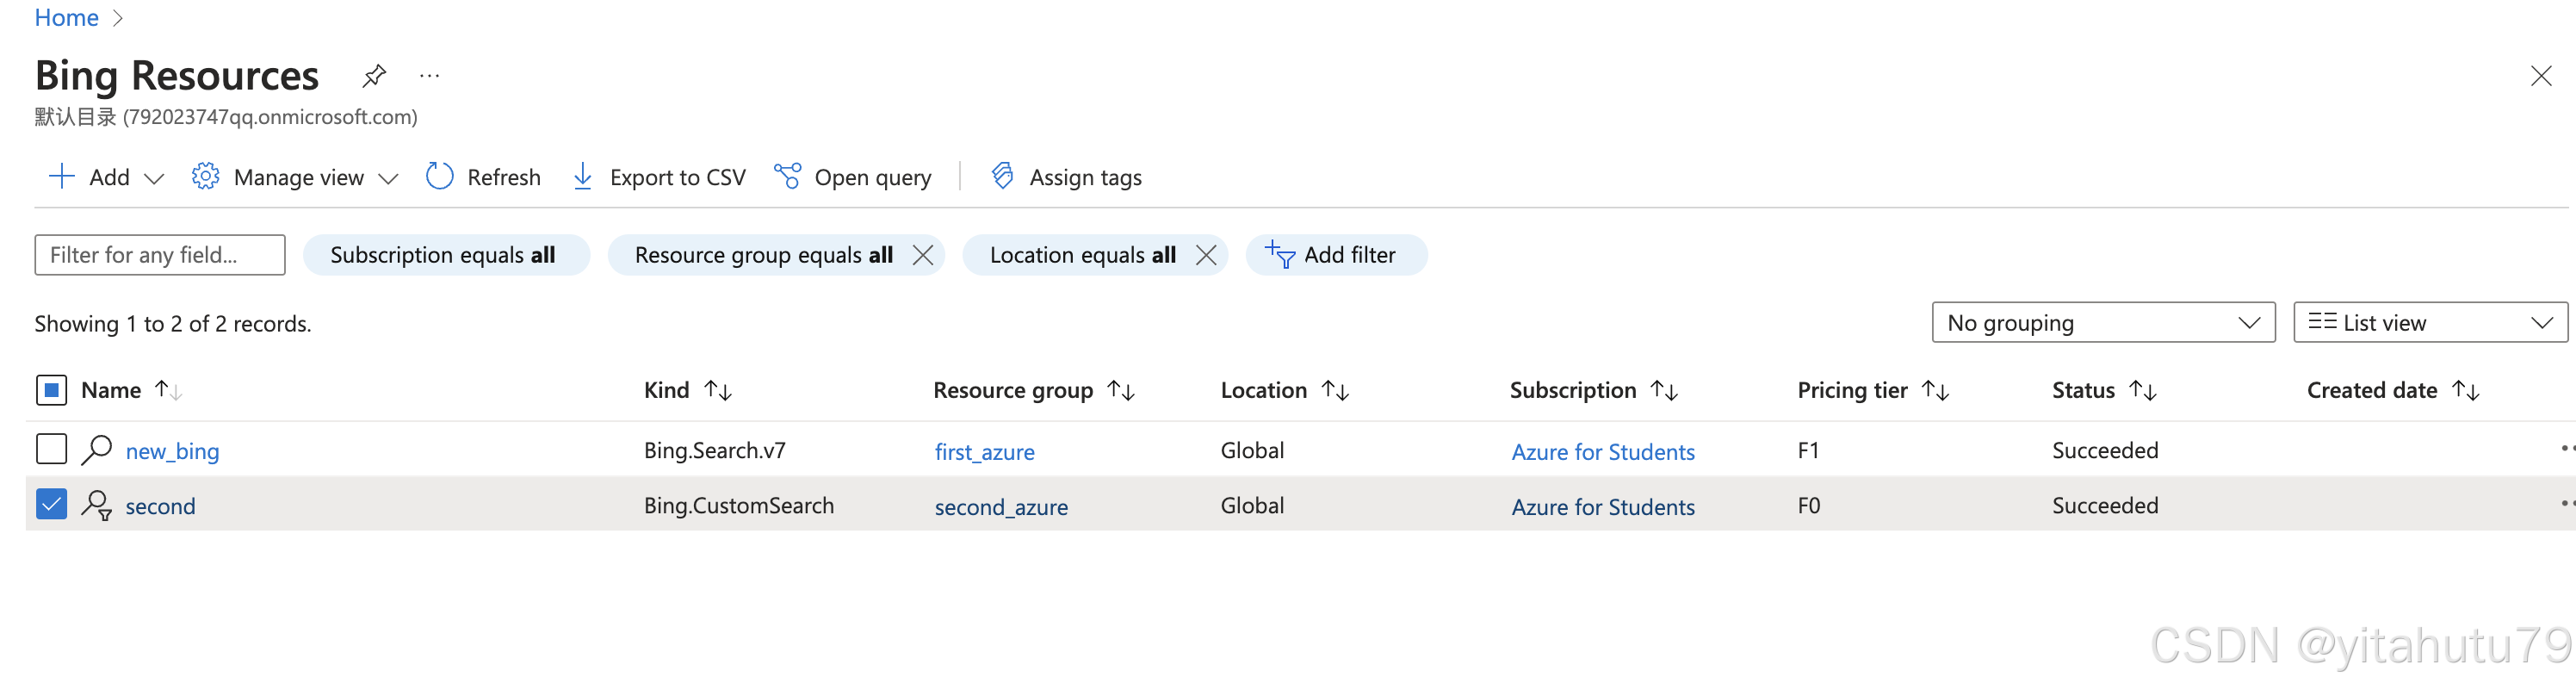Screen dimensions: 2576x689
Task: Pin the Bing Resources page
Action: pos(374,76)
